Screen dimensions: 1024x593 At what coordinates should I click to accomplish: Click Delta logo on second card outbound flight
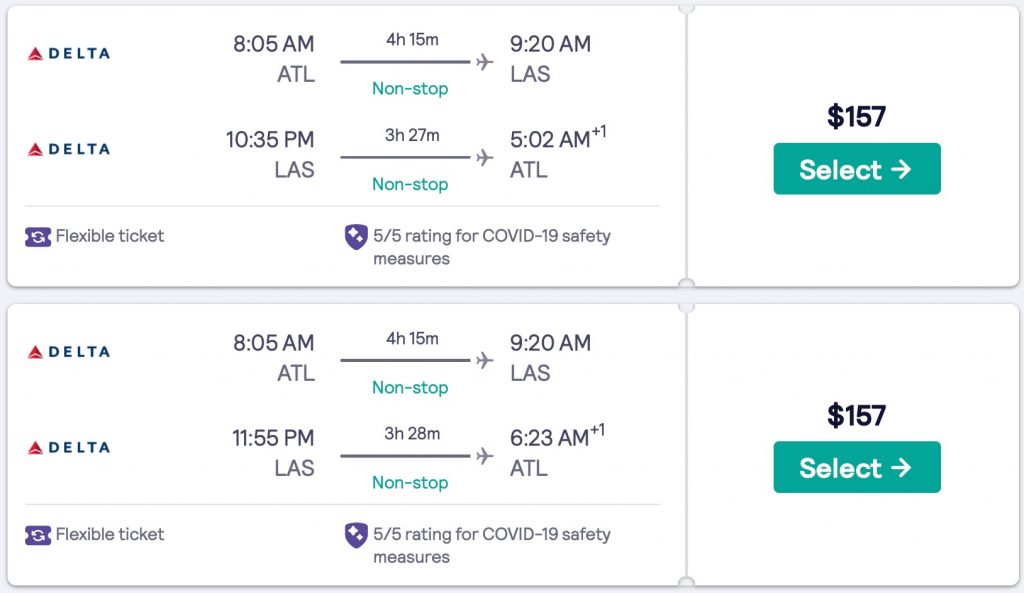pos(68,352)
